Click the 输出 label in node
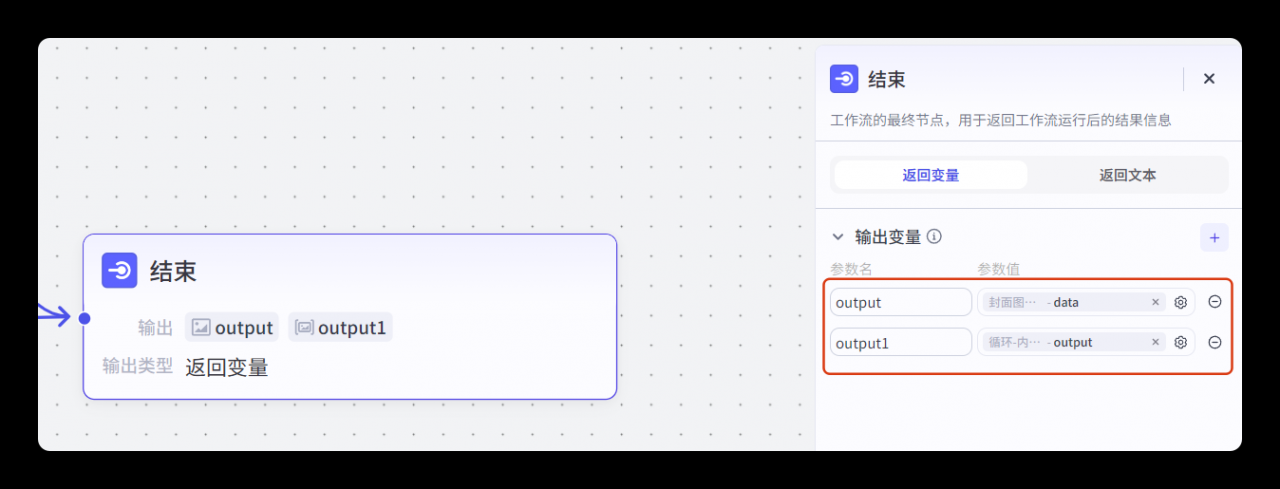The width and height of the screenshot is (1280, 489). [x=155, y=327]
